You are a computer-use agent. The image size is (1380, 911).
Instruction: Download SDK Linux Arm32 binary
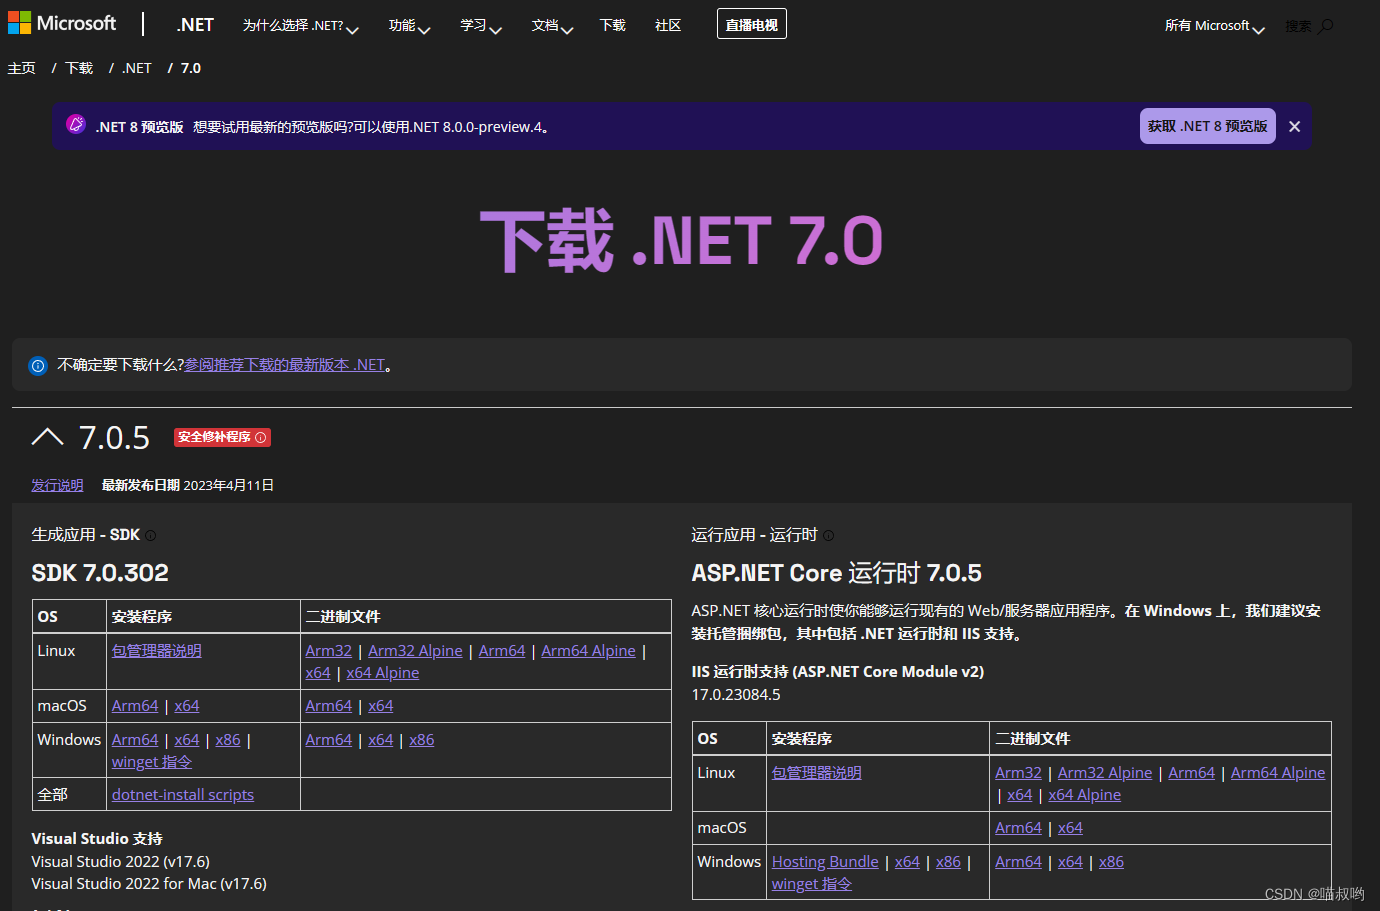329,650
